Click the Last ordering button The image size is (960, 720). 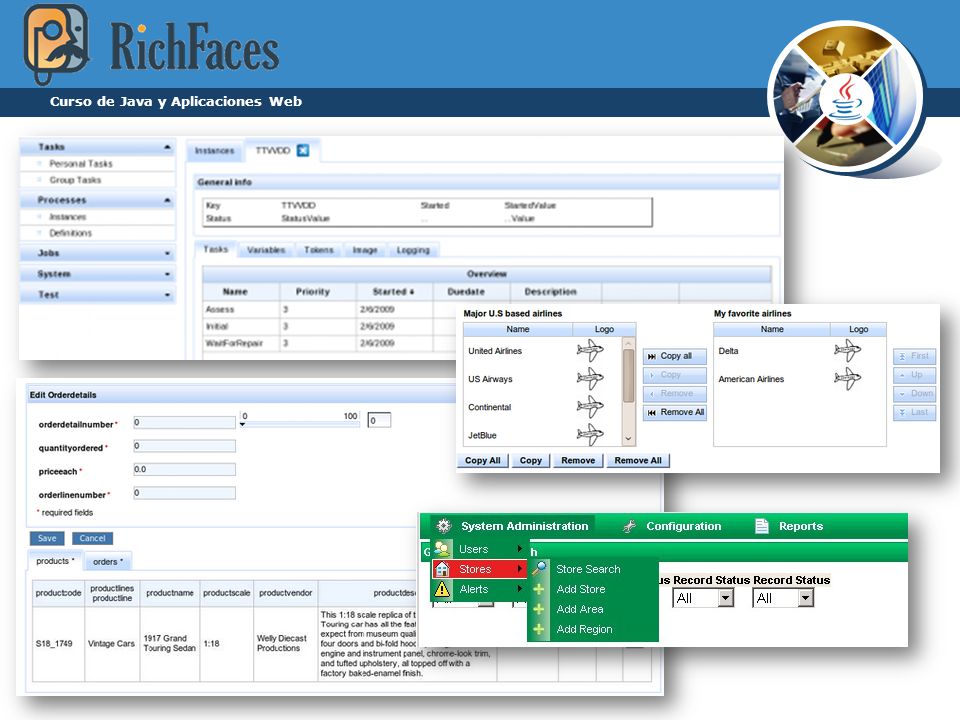[915, 413]
